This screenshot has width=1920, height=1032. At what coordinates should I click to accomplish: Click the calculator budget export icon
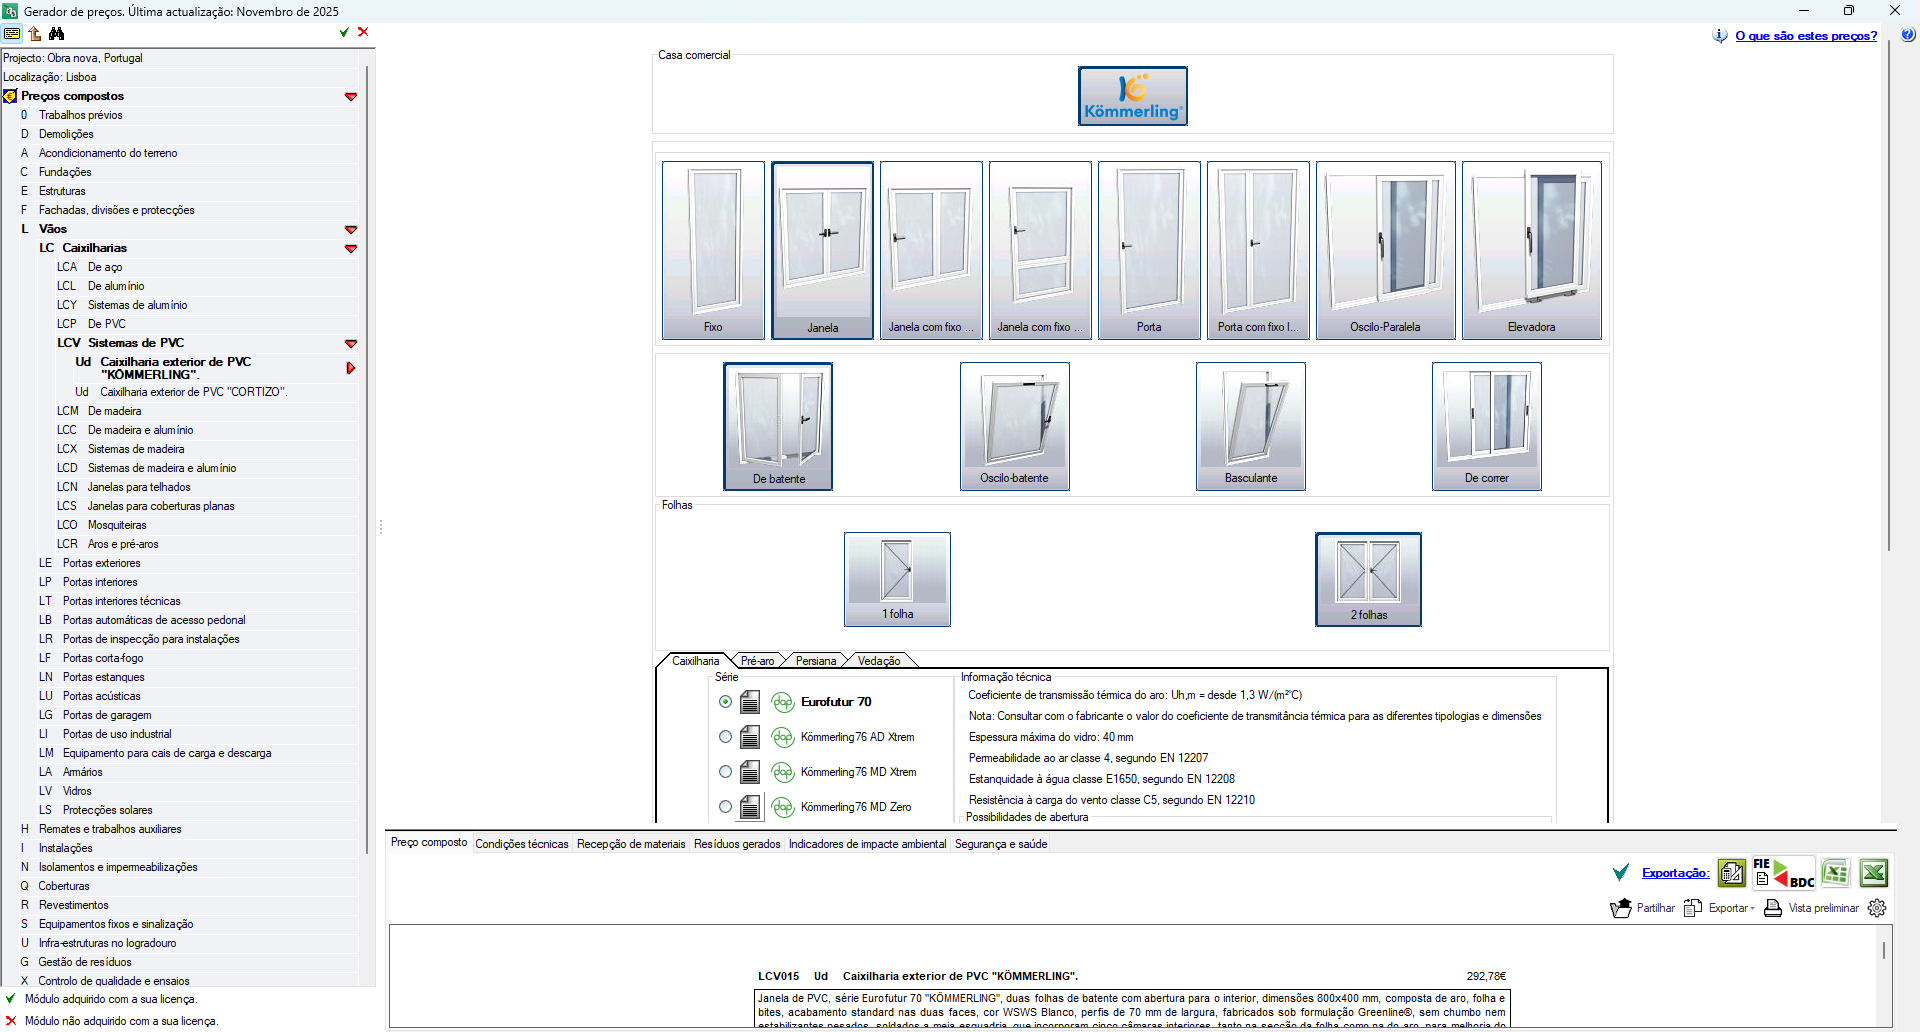pyautogui.click(x=1732, y=873)
